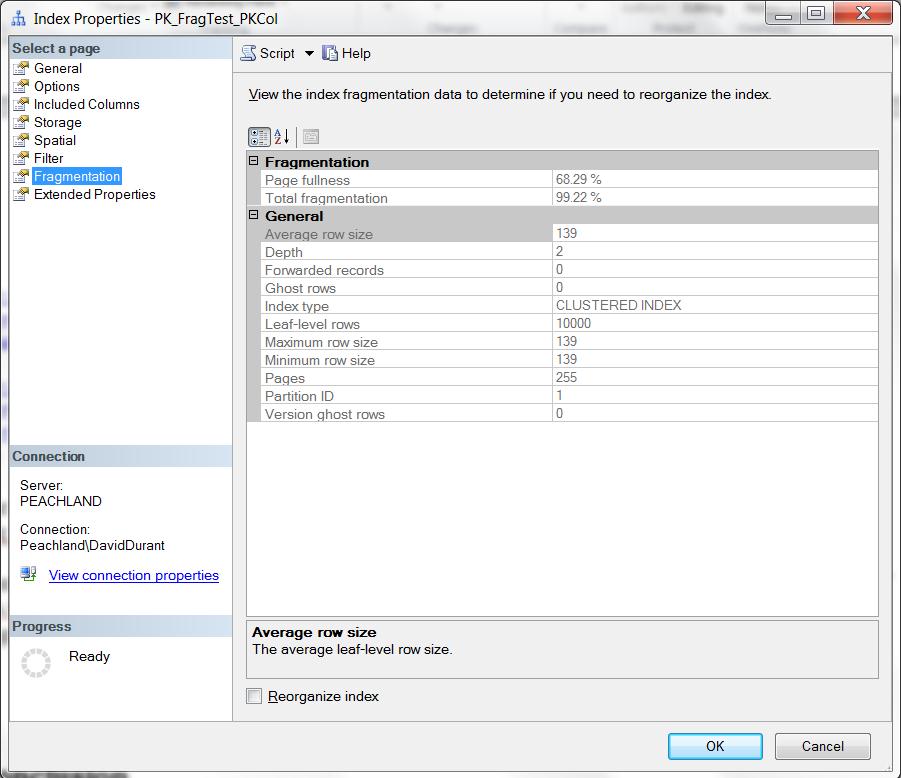Collapse the General property section

point(253,215)
